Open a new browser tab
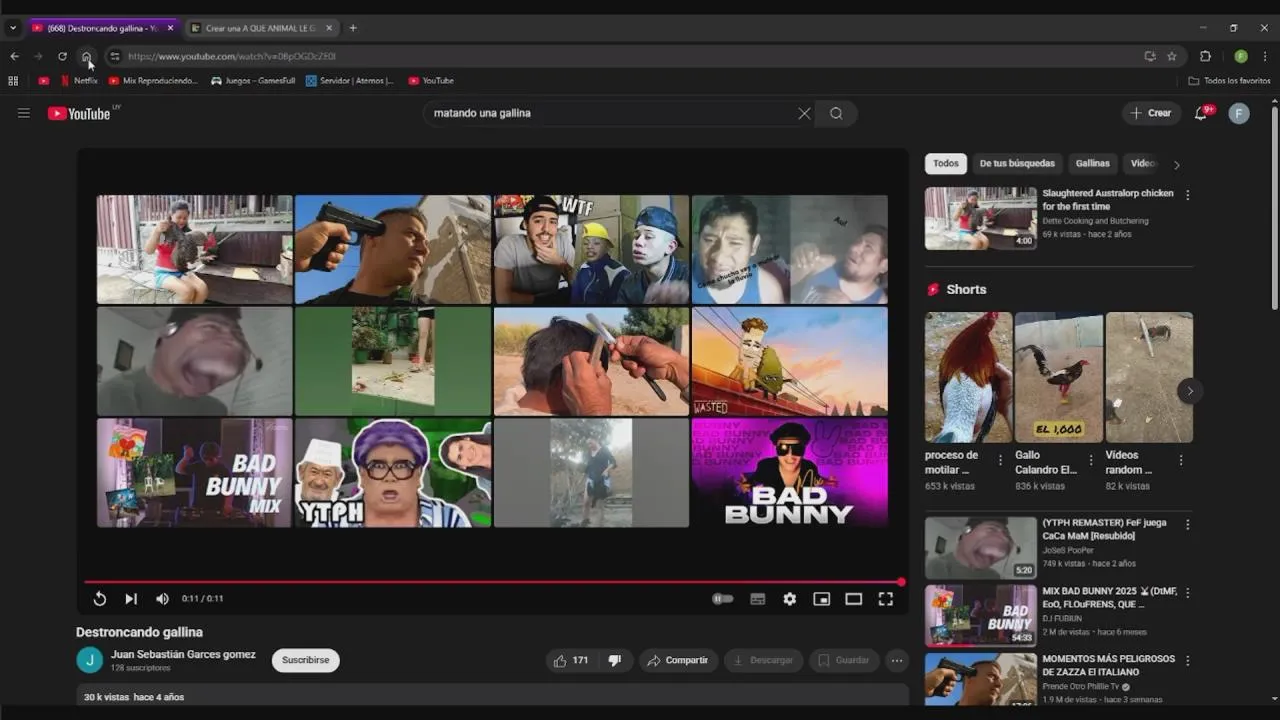The height and width of the screenshot is (720, 1280). 353,28
